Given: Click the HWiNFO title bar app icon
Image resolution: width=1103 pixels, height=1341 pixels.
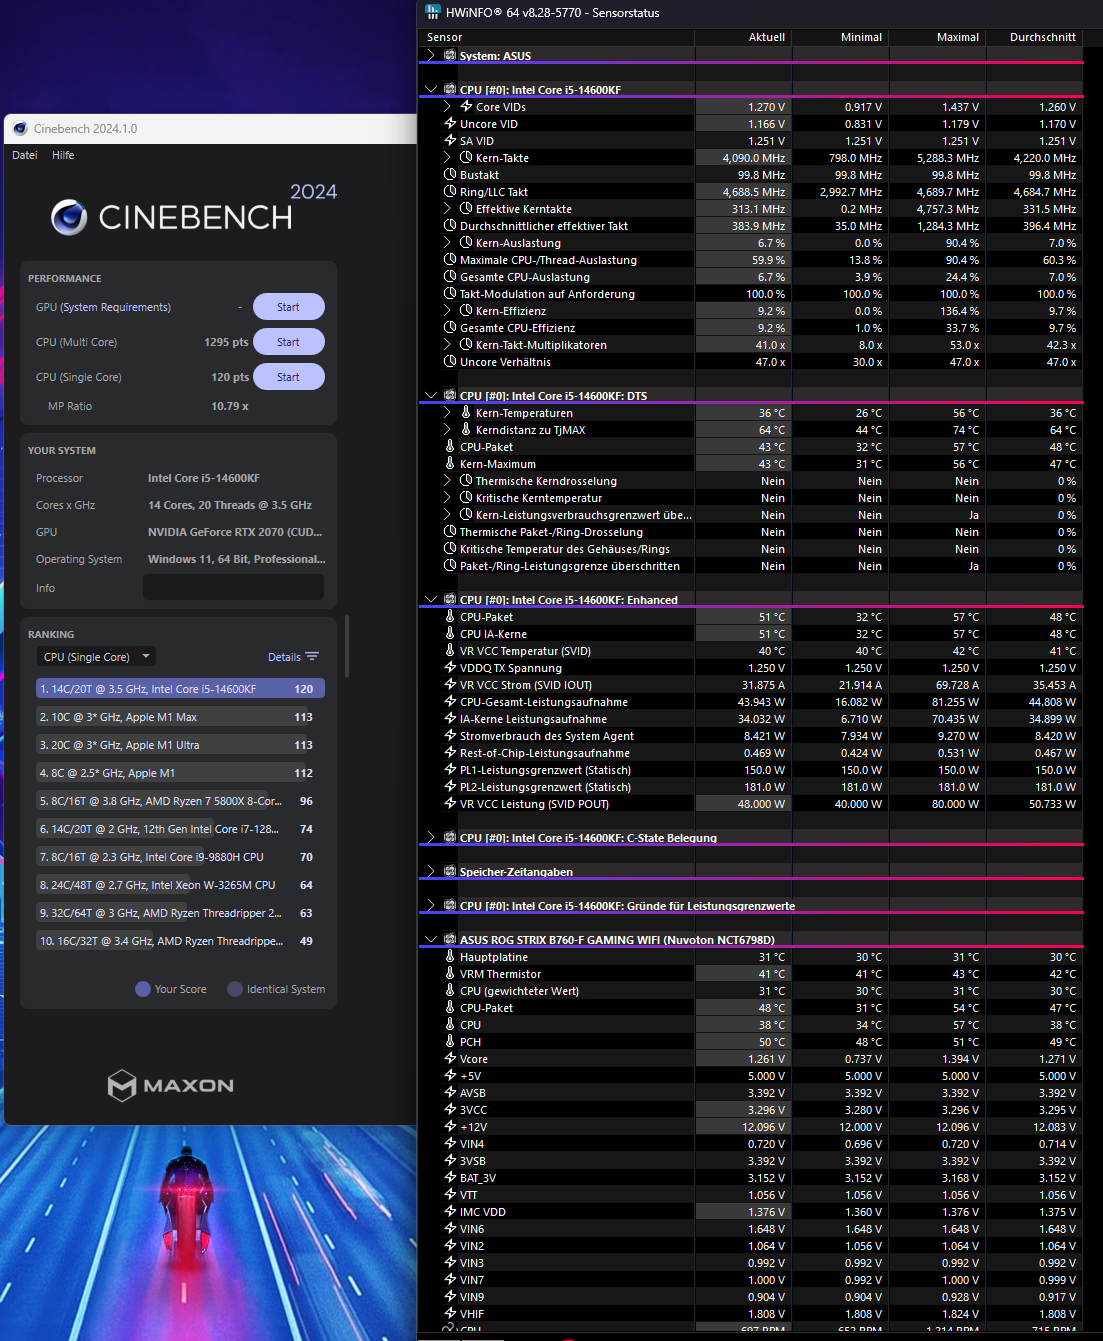Looking at the screenshot, I should 432,12.
